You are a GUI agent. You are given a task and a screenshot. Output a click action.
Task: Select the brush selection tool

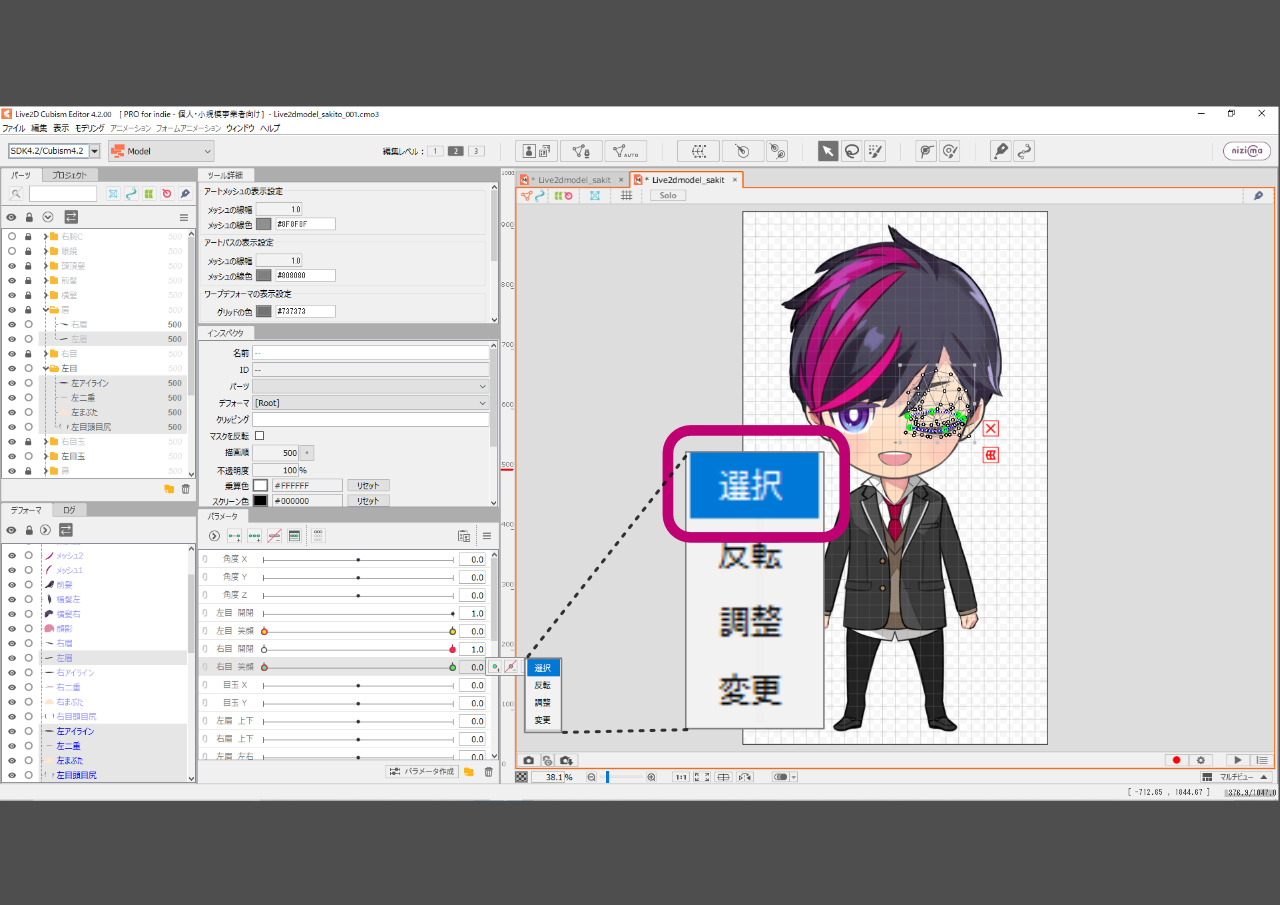pos(876,151)
